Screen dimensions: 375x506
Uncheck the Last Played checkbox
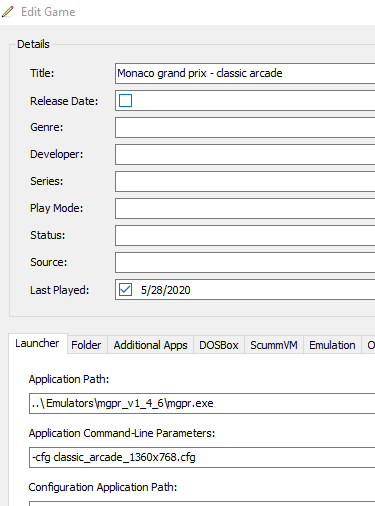click(x=125, y=290)
